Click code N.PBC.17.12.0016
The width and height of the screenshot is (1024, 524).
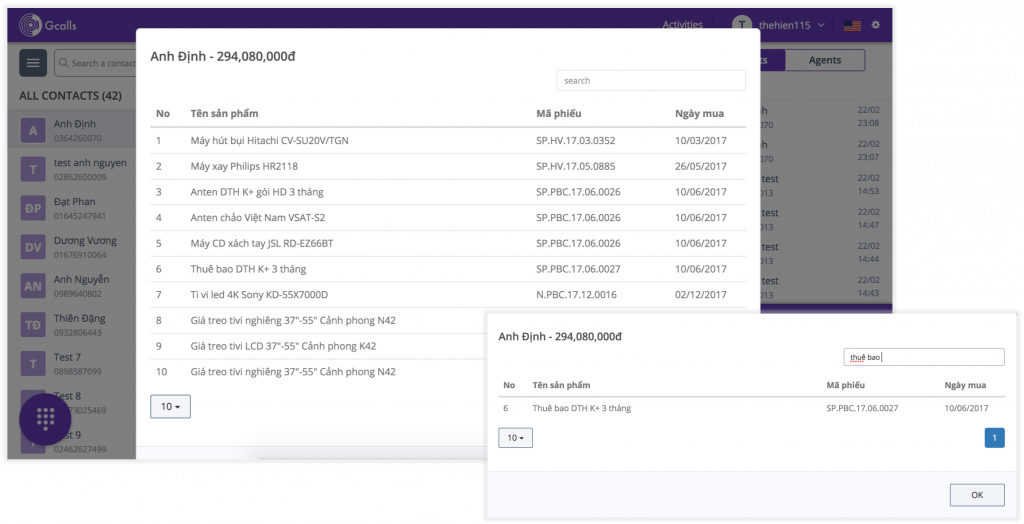click(576, 295)
